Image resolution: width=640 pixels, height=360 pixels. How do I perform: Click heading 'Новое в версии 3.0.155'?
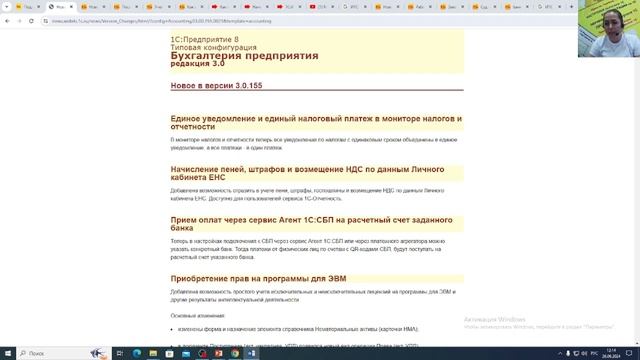[216, 85]
